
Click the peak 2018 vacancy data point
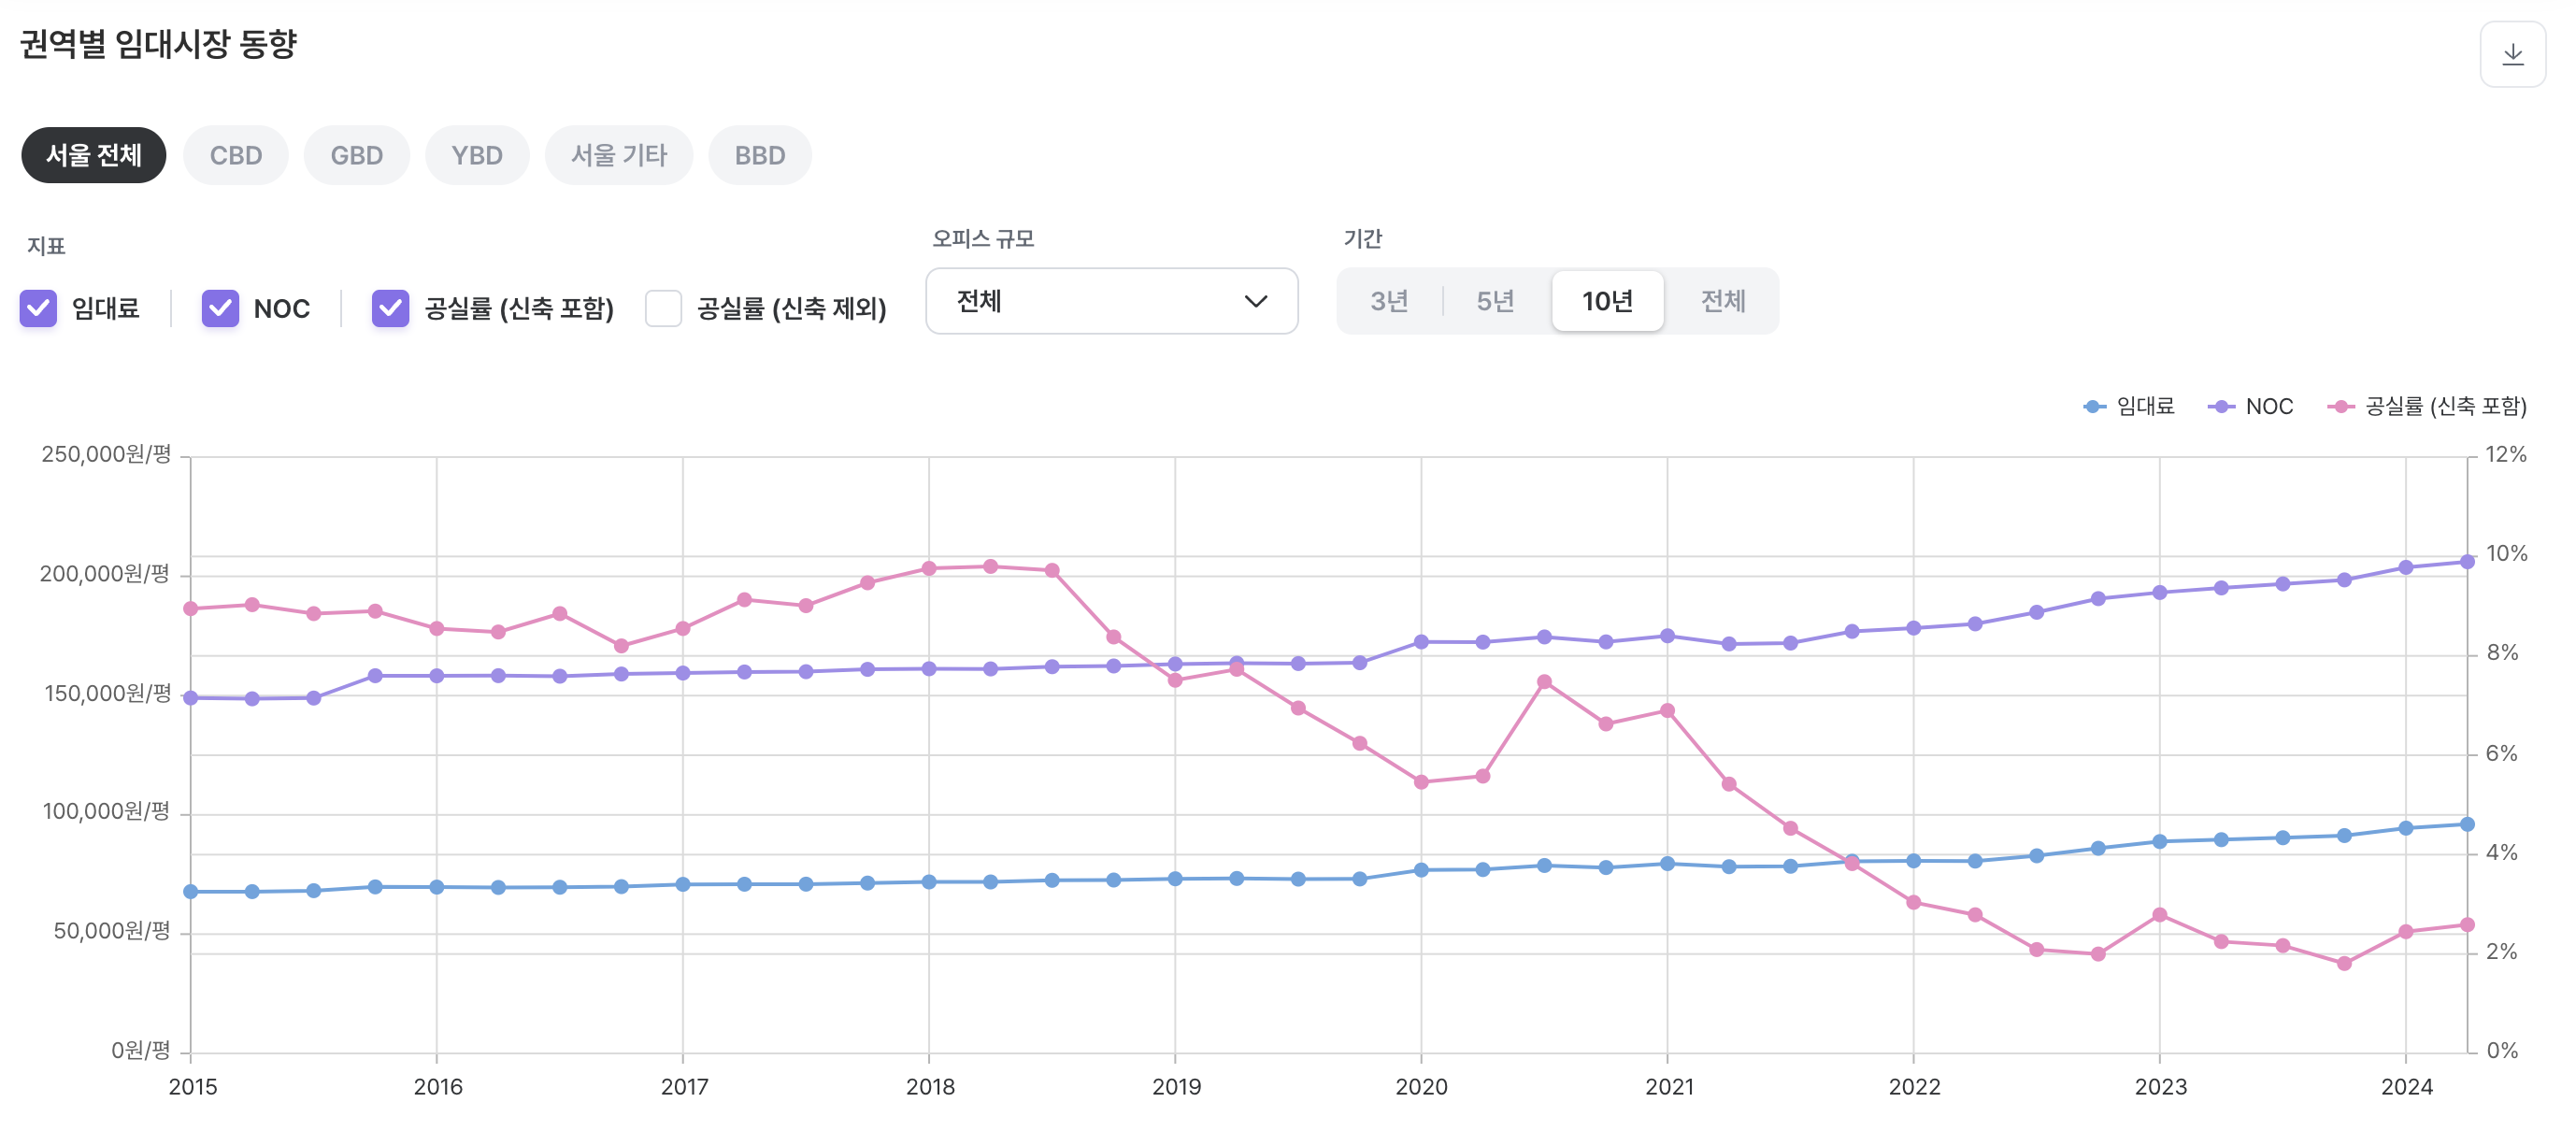990,567
